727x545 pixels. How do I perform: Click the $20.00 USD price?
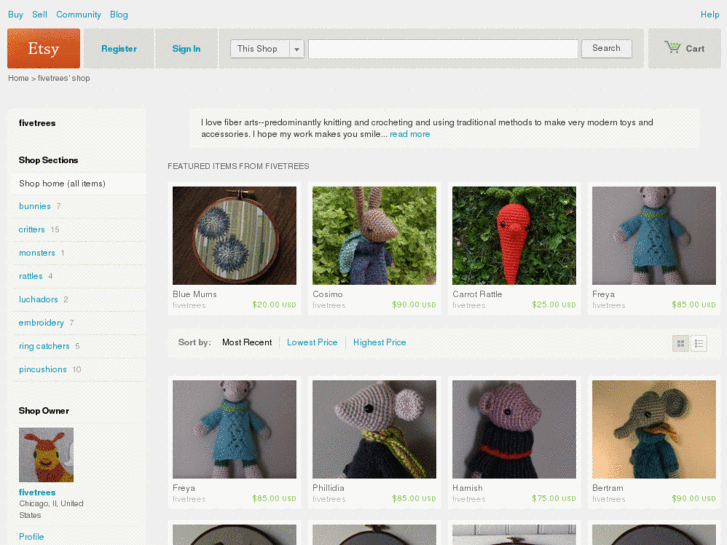point(274,305)
